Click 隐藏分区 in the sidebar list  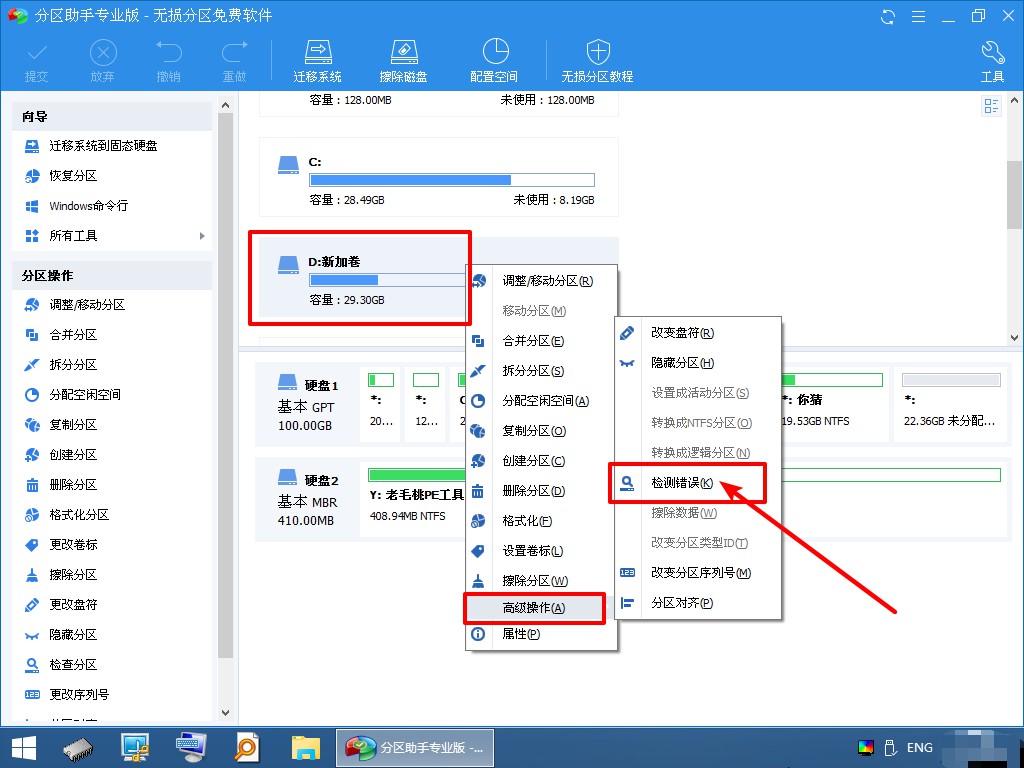[73, 635]
